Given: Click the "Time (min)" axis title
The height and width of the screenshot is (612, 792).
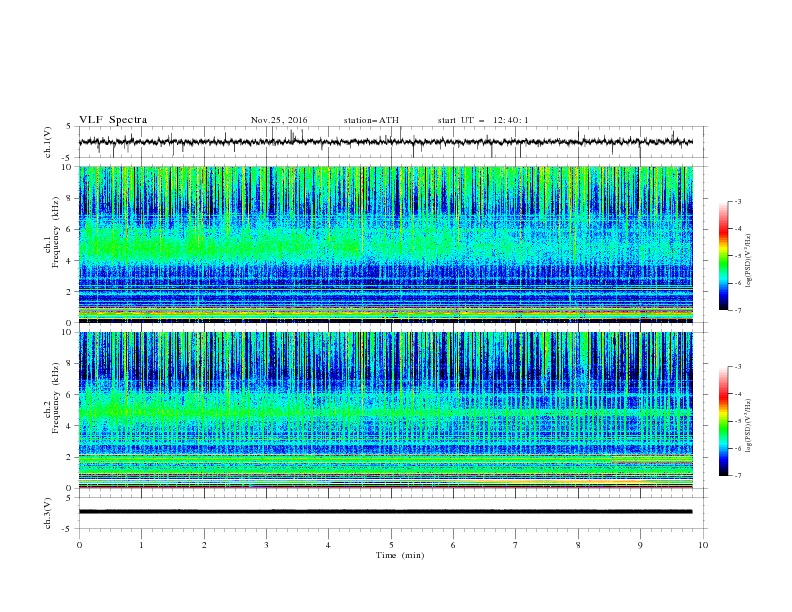Looking at the screenshot, I should [400, 555].
